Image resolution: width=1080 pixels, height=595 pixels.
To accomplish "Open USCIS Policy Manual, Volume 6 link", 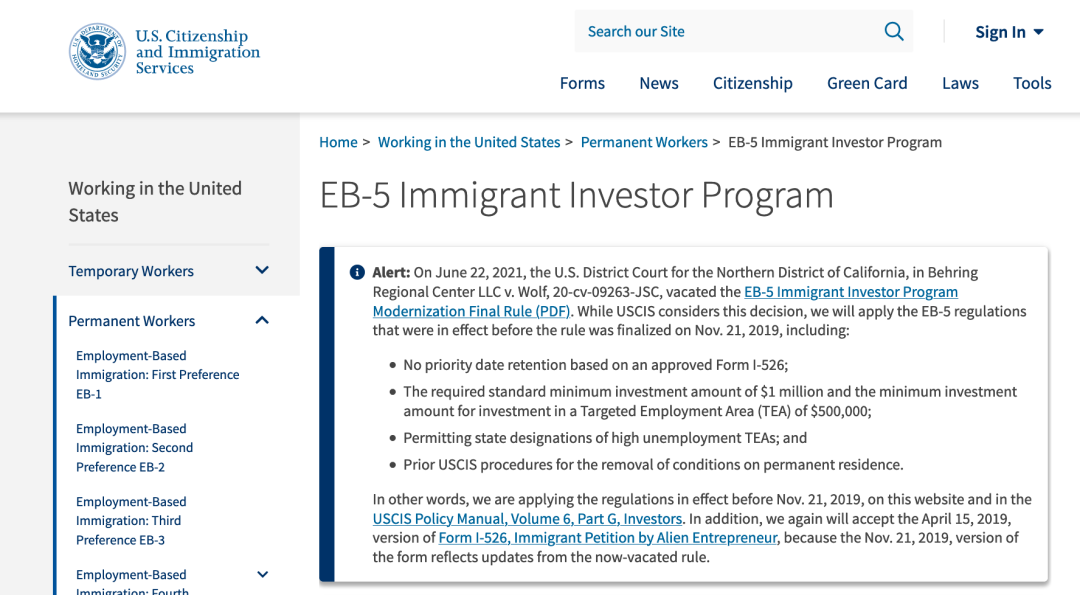I will tap(527, 519).
